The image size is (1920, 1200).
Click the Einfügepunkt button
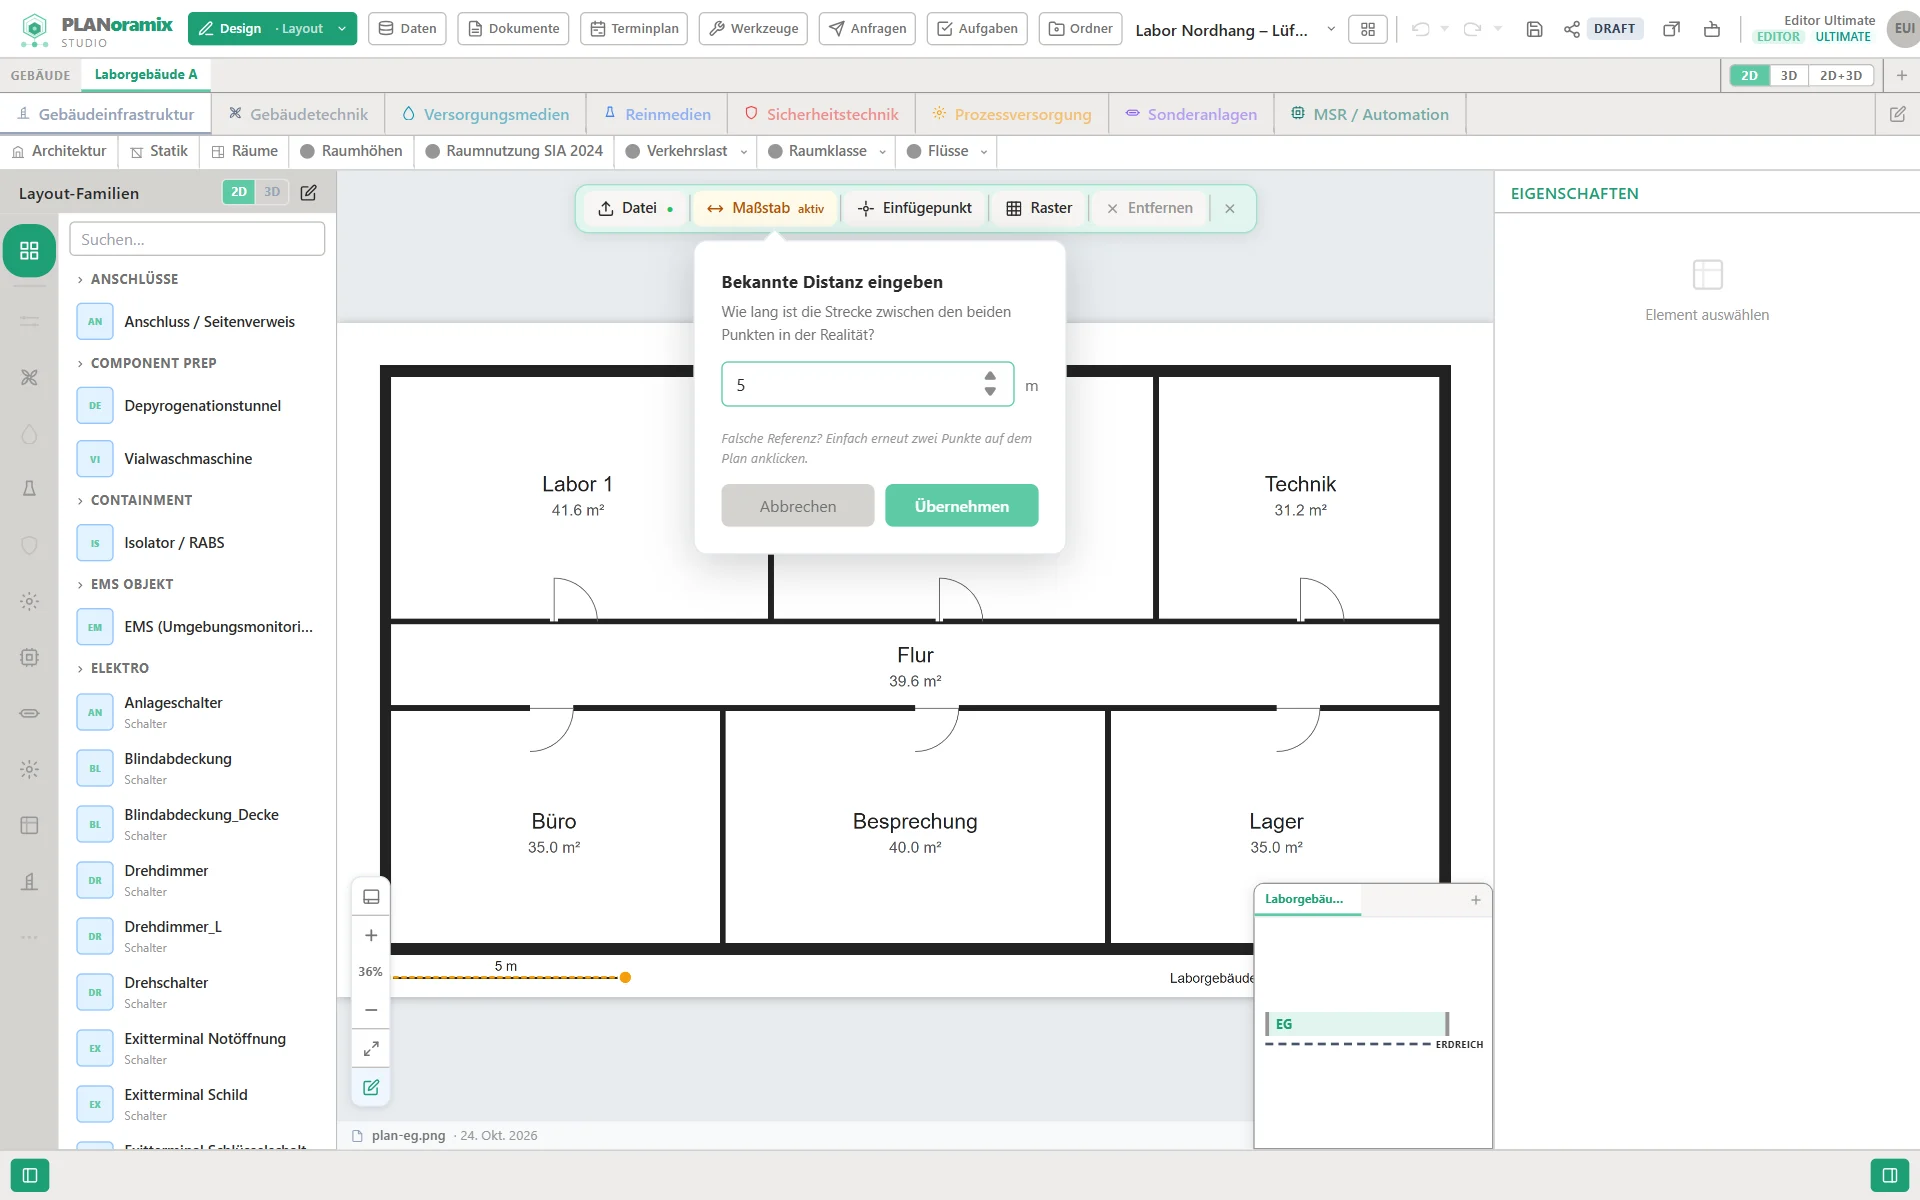pos(915,208)
